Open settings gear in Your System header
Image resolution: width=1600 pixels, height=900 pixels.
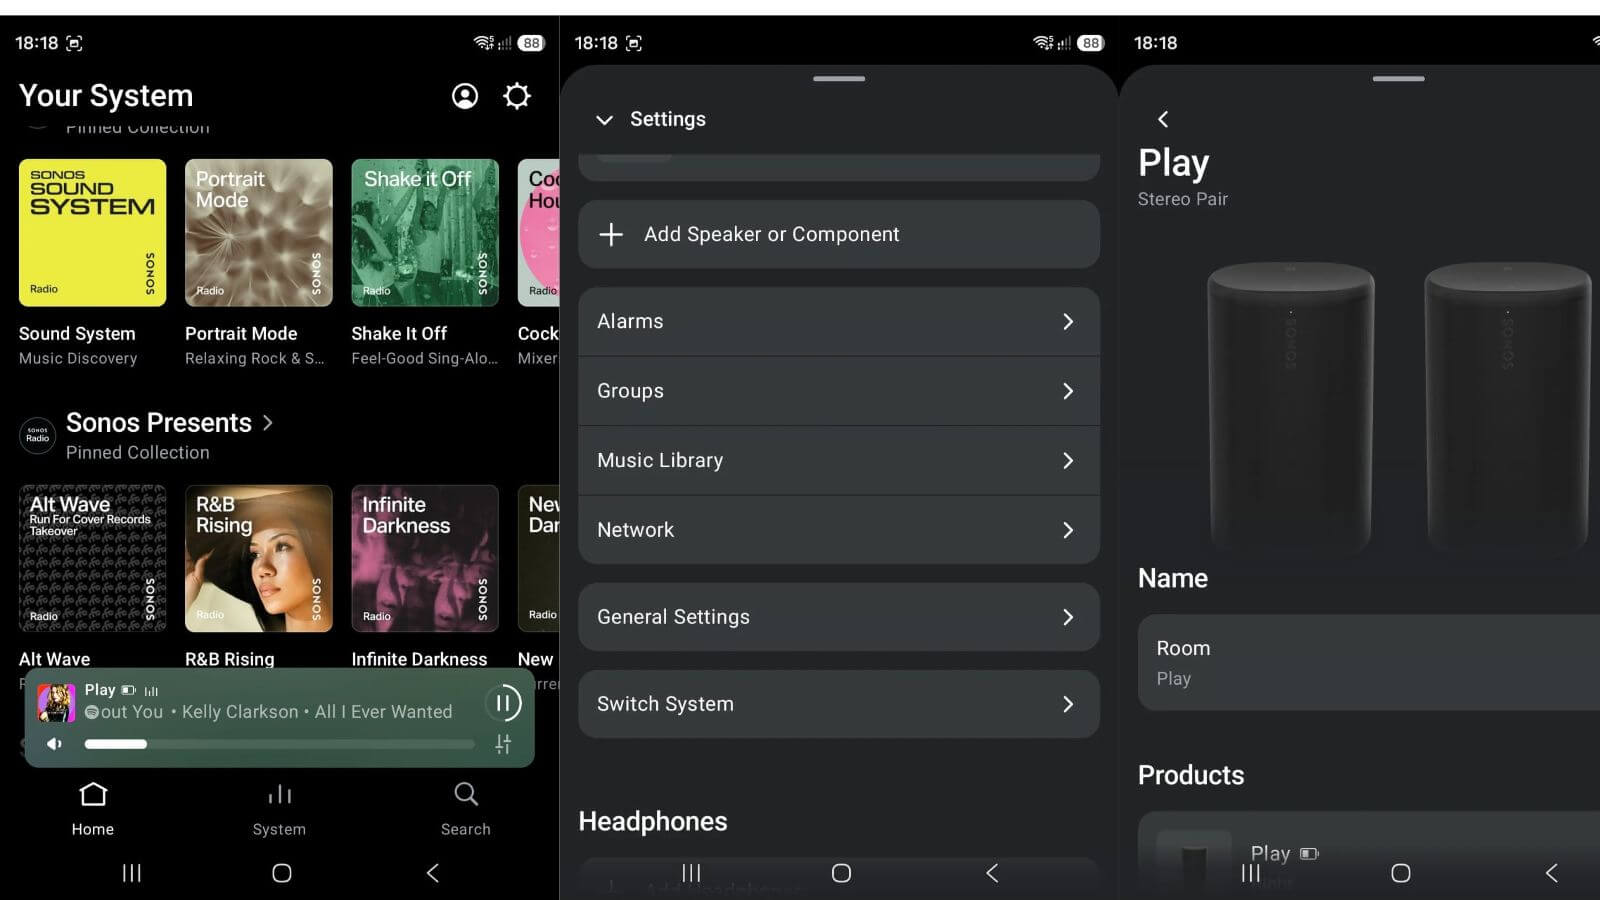coord(517,96)
